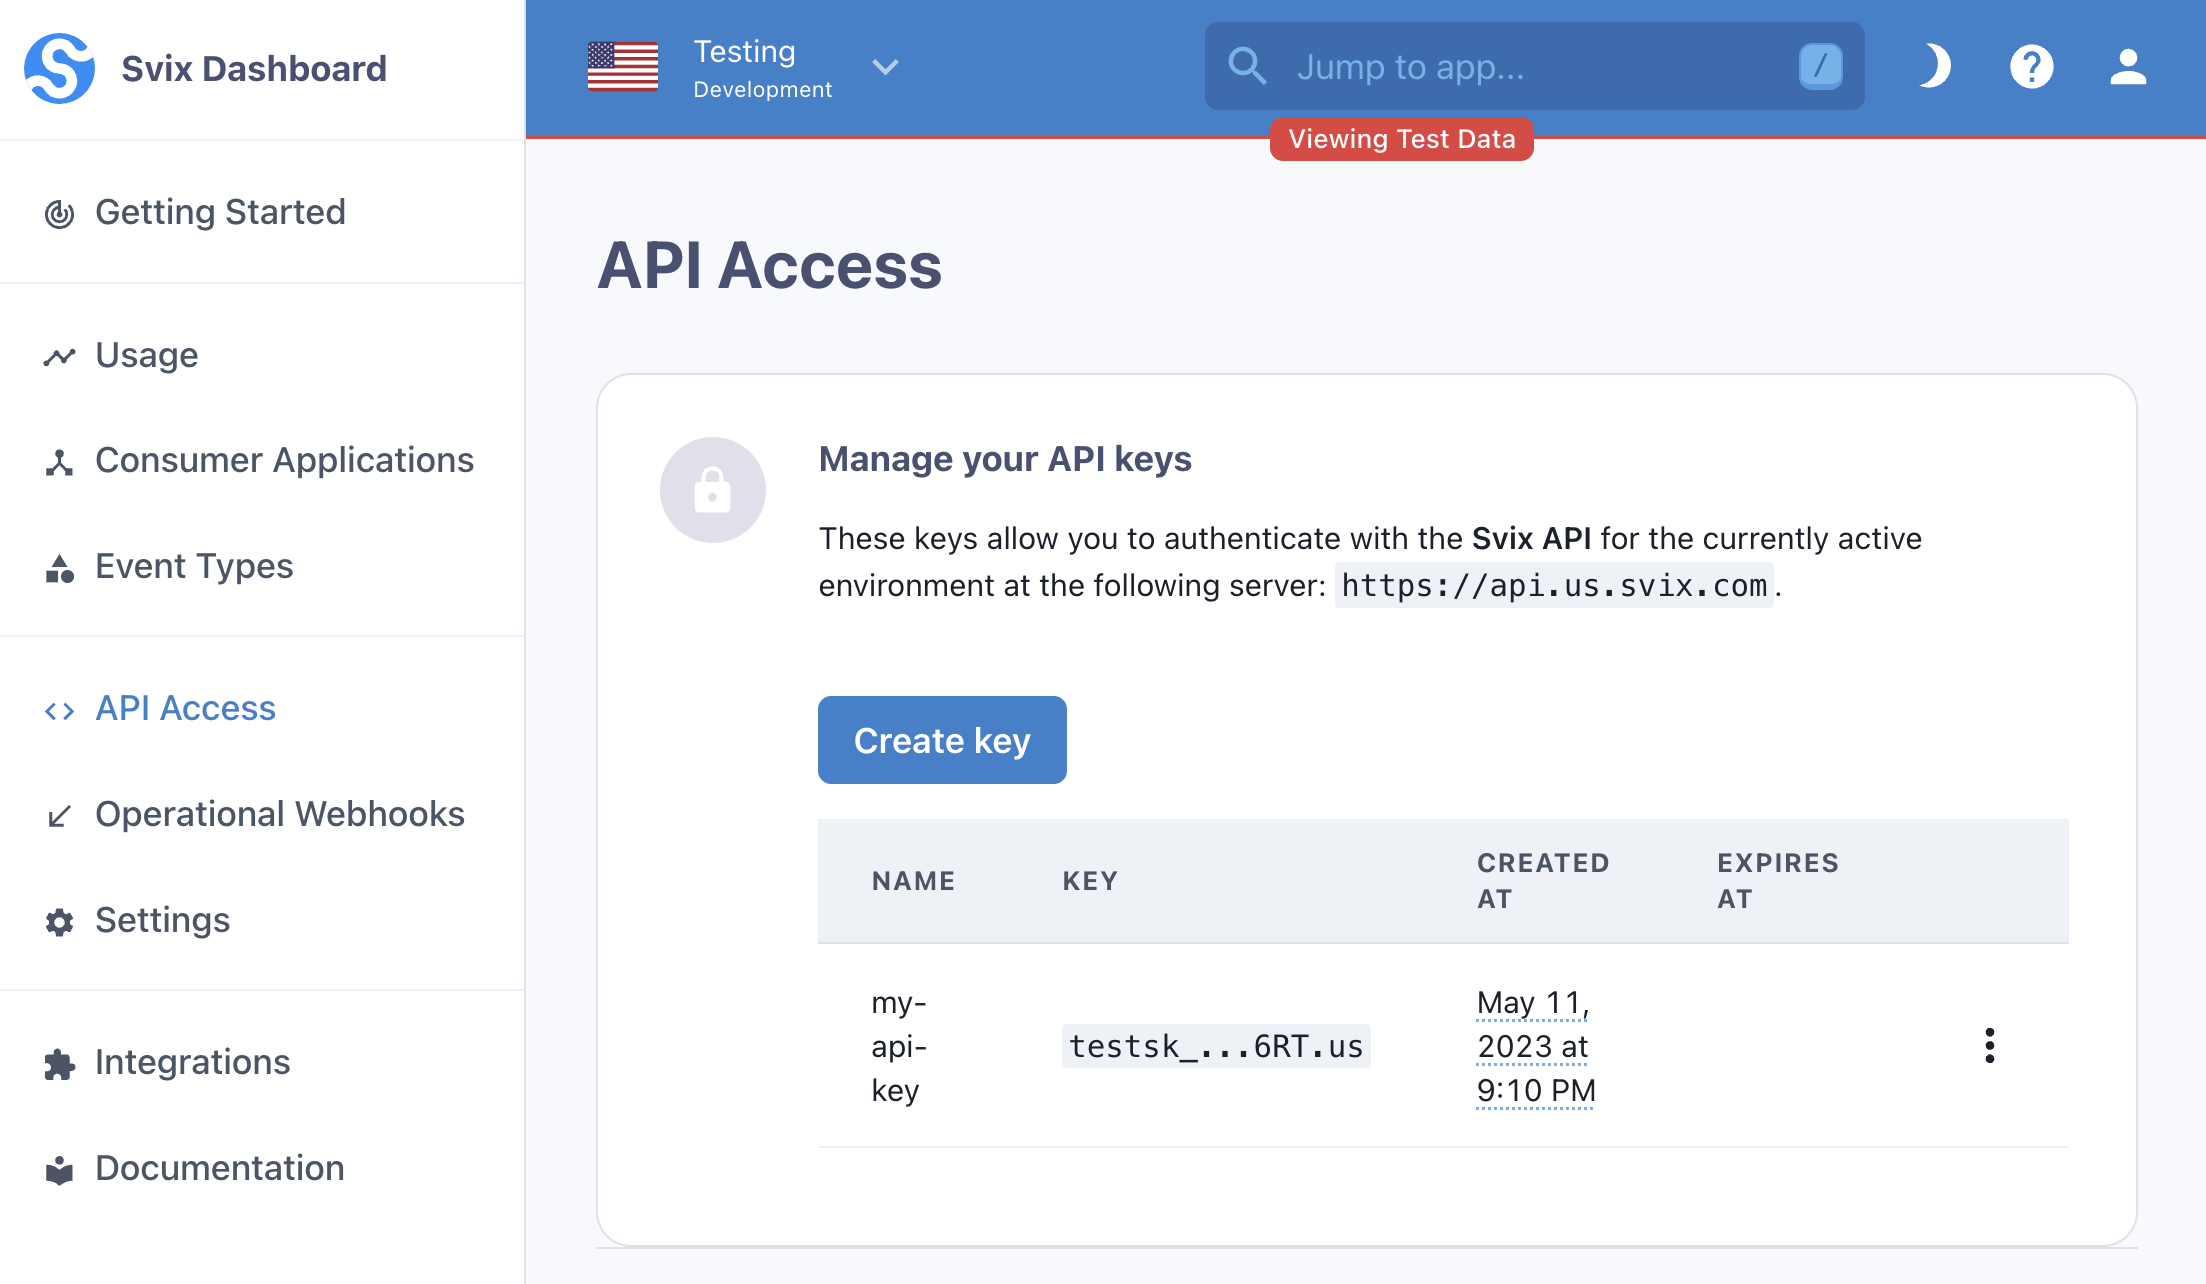The width and height of the screenshot is (2206, 1284).
Task: Open the help question mark icon
Action: [x=2031, y=67]
